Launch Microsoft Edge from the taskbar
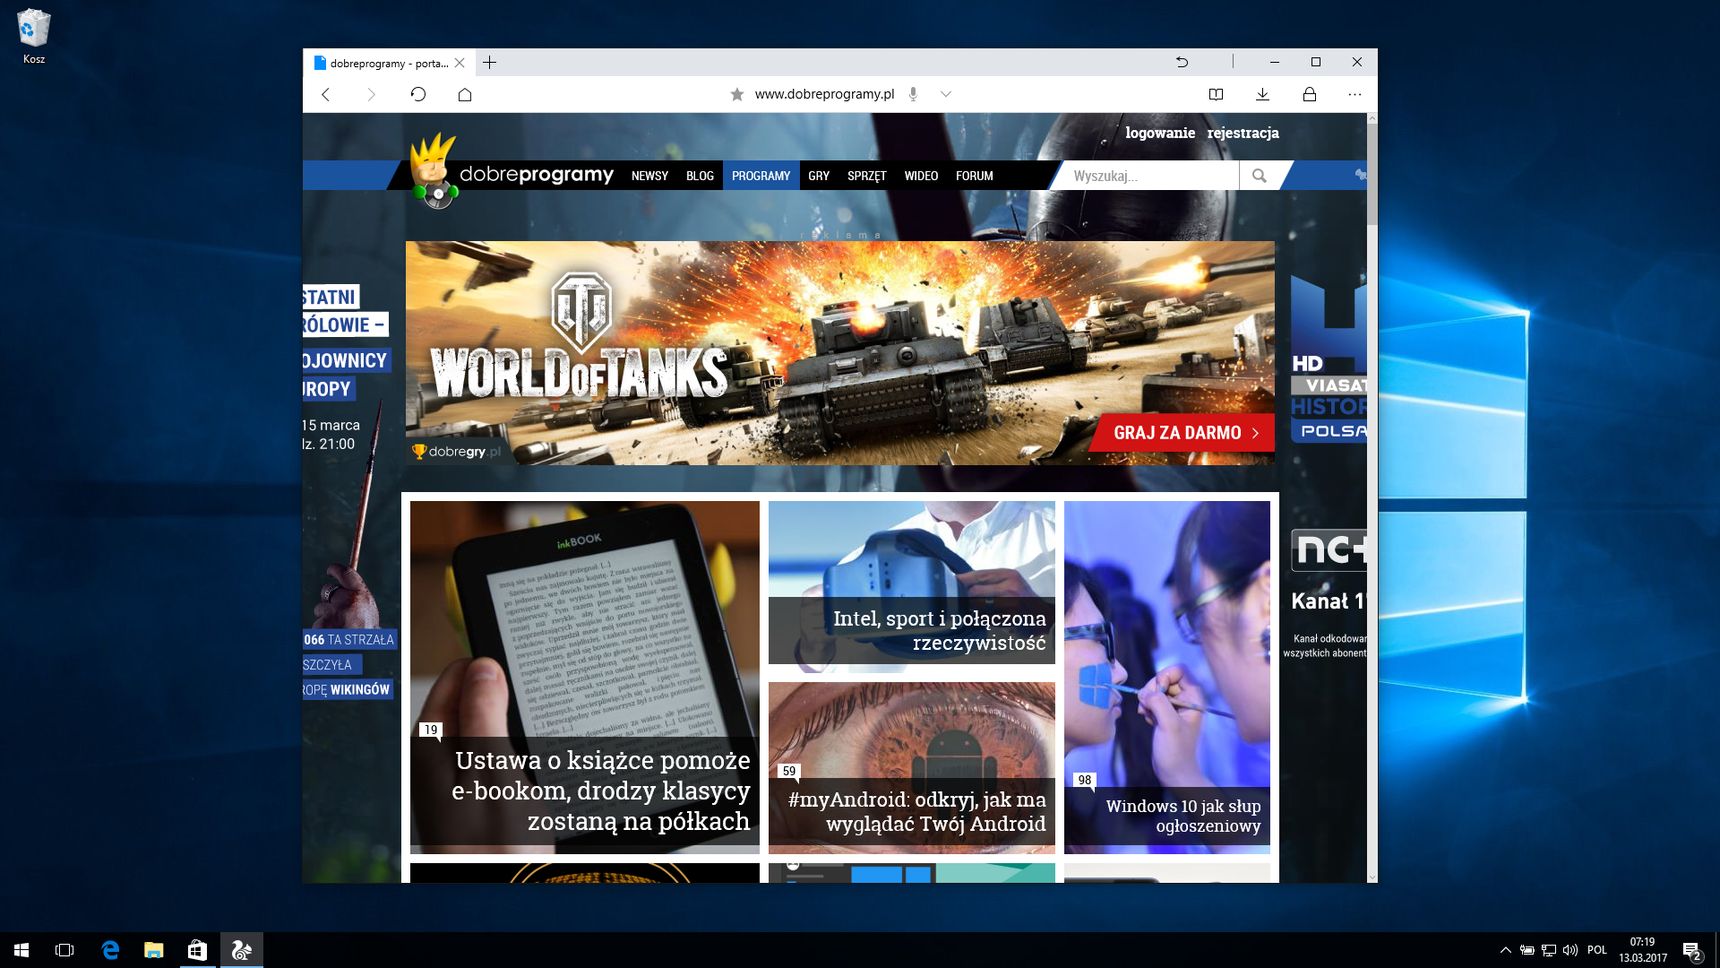This screenshot has height=968, width=1720. pyautogui.click(x=110, y=950)
